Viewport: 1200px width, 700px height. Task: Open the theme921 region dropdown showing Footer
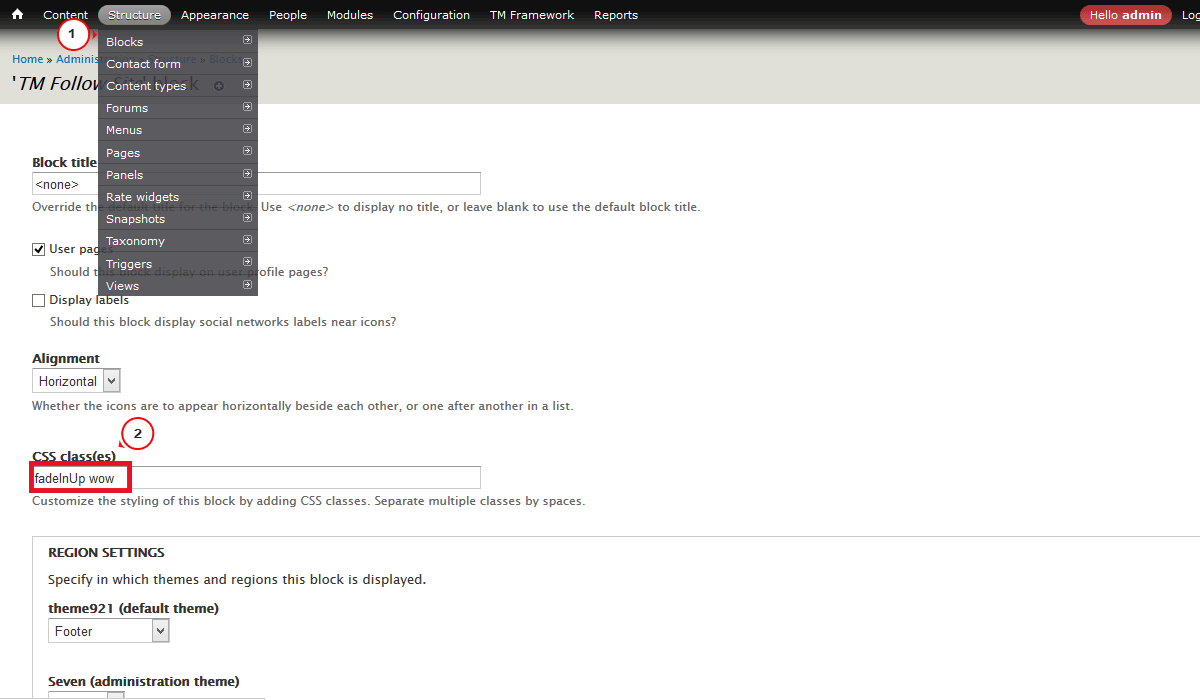point(109,631)
